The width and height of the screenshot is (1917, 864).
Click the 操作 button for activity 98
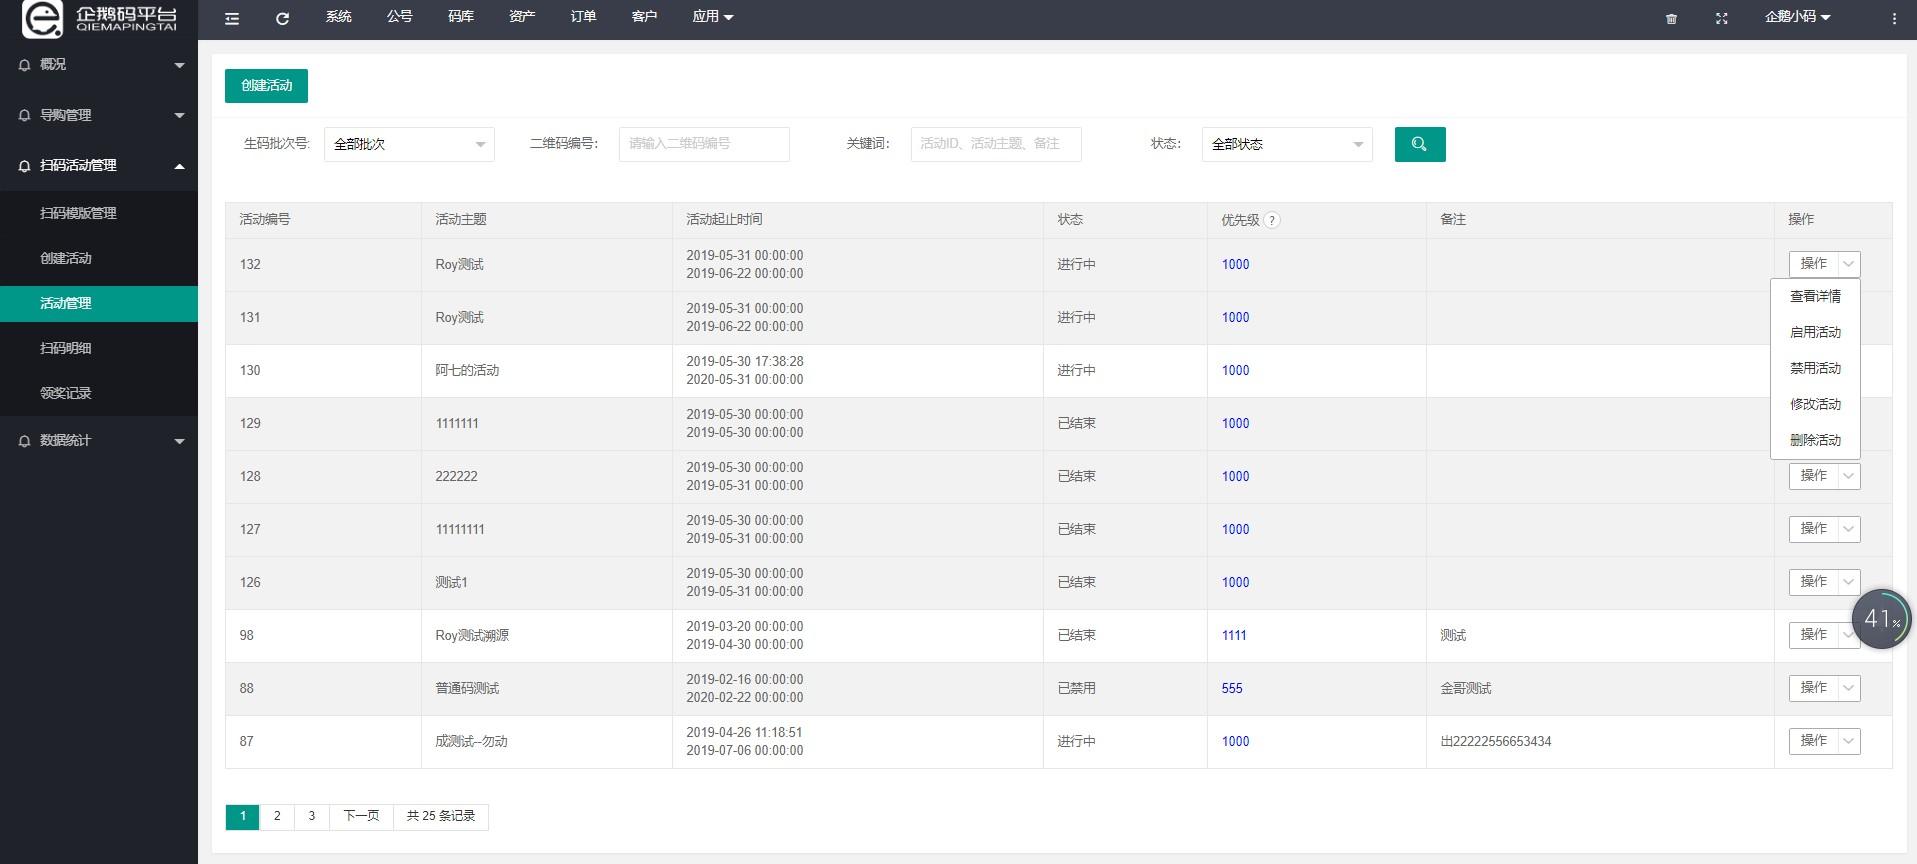1813,635
